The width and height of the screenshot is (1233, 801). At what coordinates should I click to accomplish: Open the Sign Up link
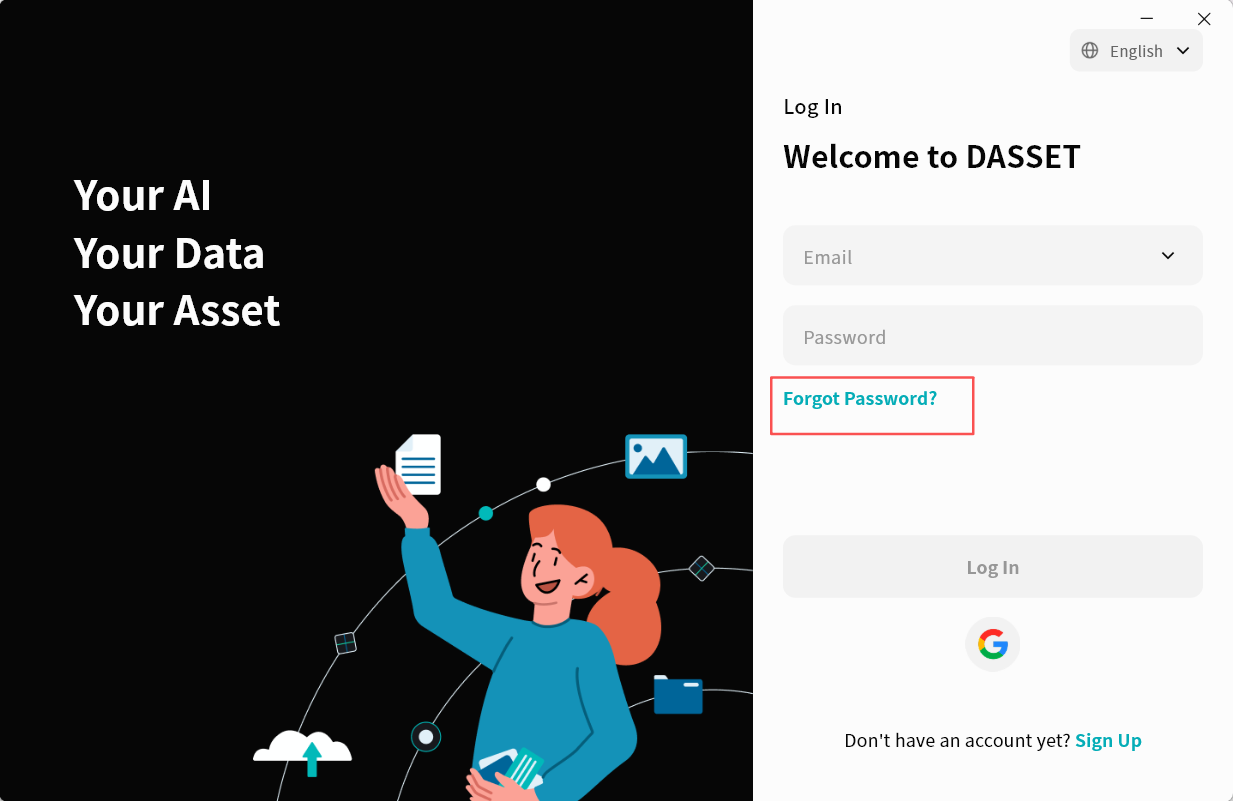point(1108,741)
